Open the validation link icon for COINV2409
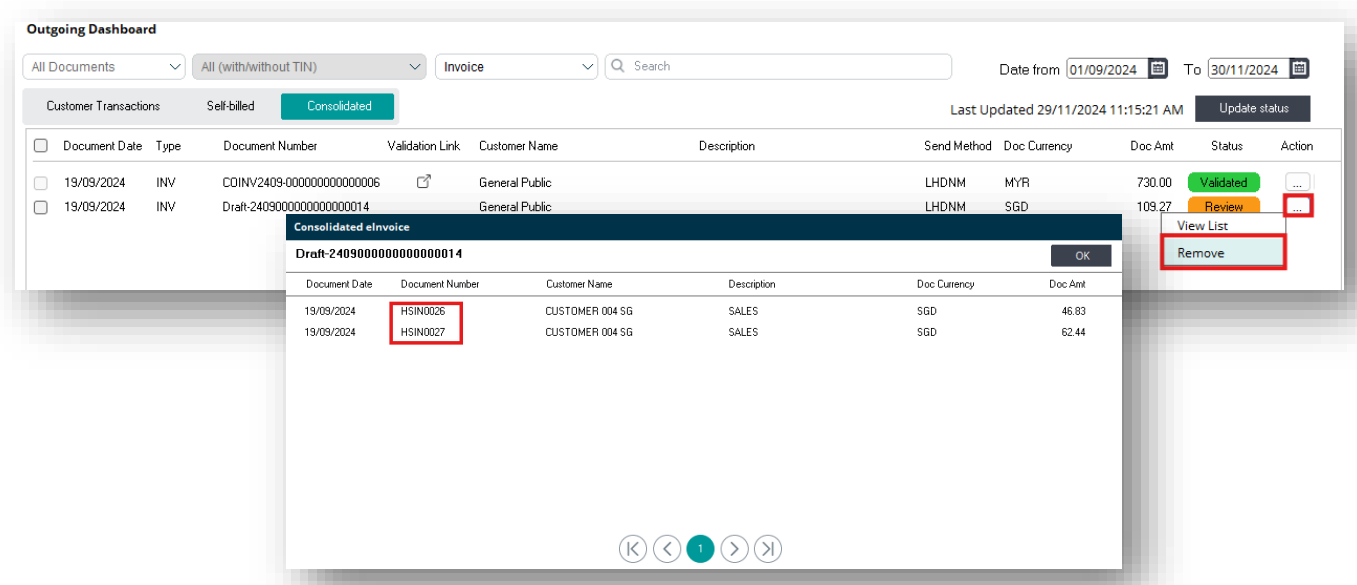The height and width of the screenshot is (585, 1357). point(423,182)
